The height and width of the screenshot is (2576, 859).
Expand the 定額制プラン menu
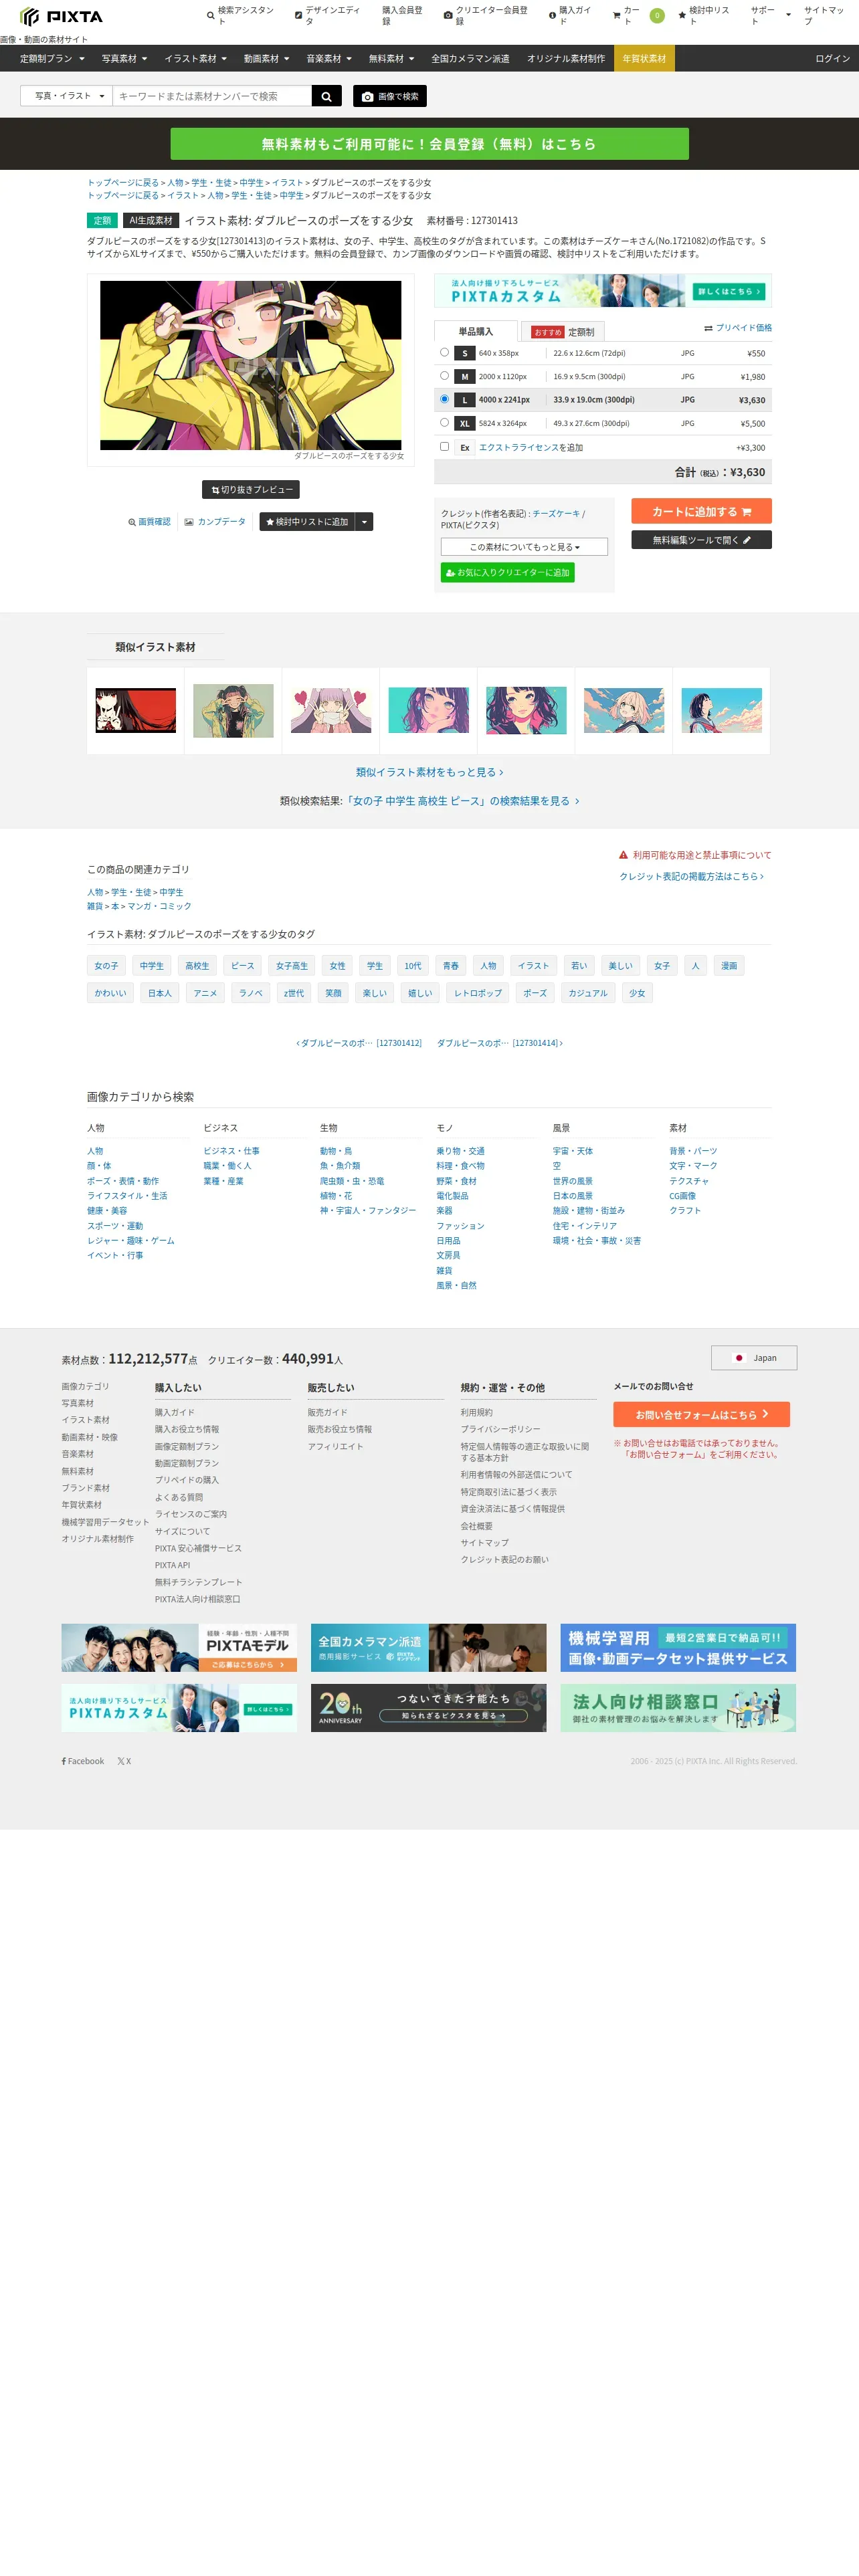[x=52, y=59]
